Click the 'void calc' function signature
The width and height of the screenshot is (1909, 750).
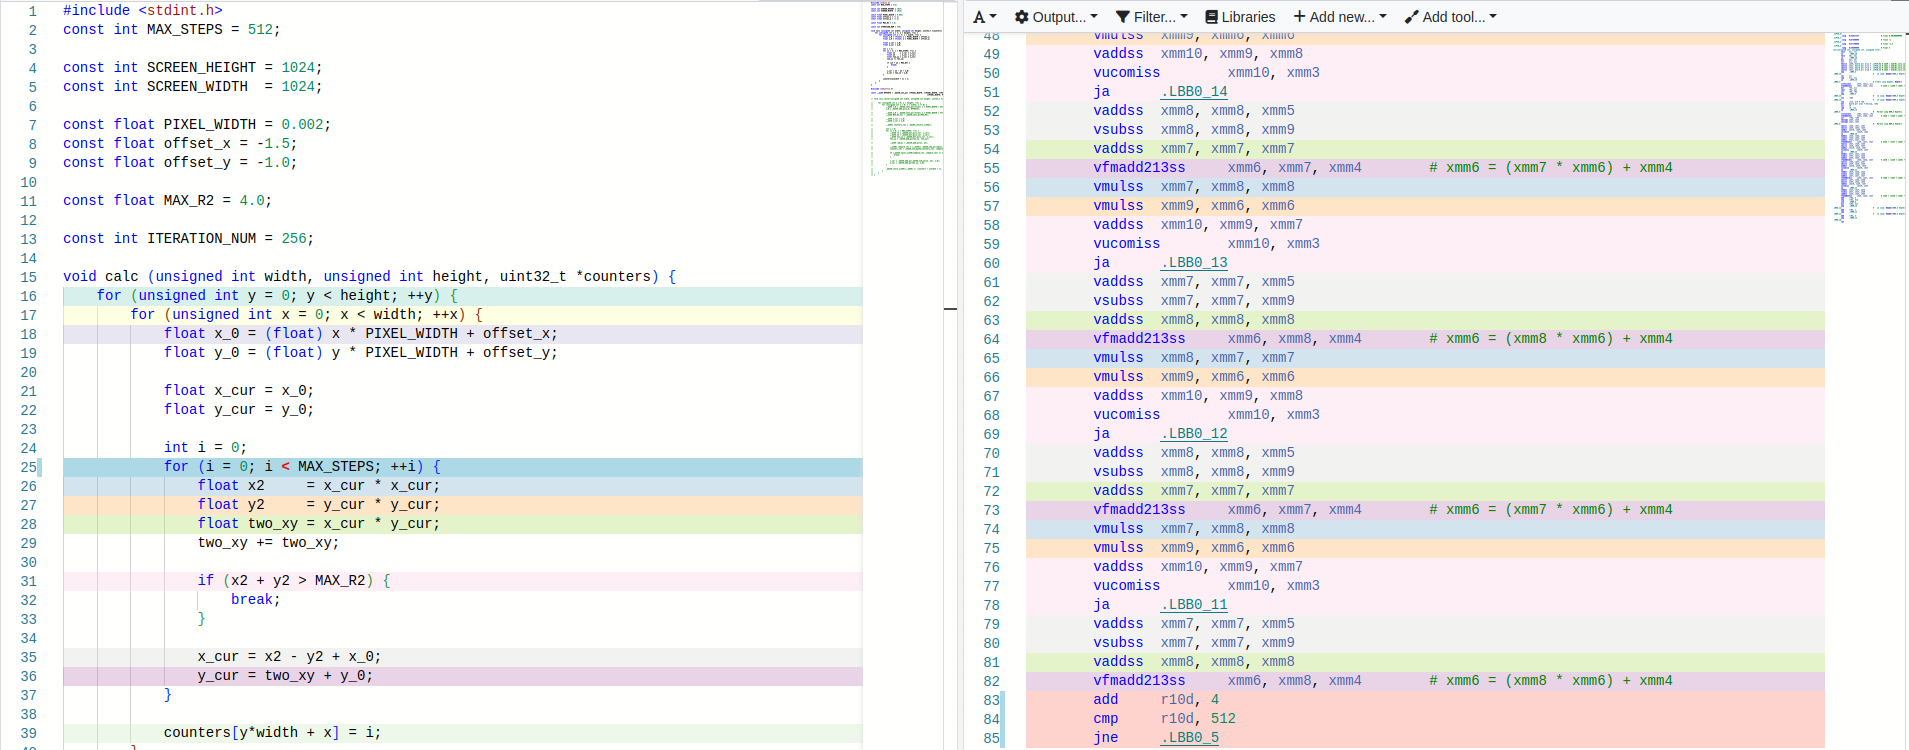tap(370, 276)
